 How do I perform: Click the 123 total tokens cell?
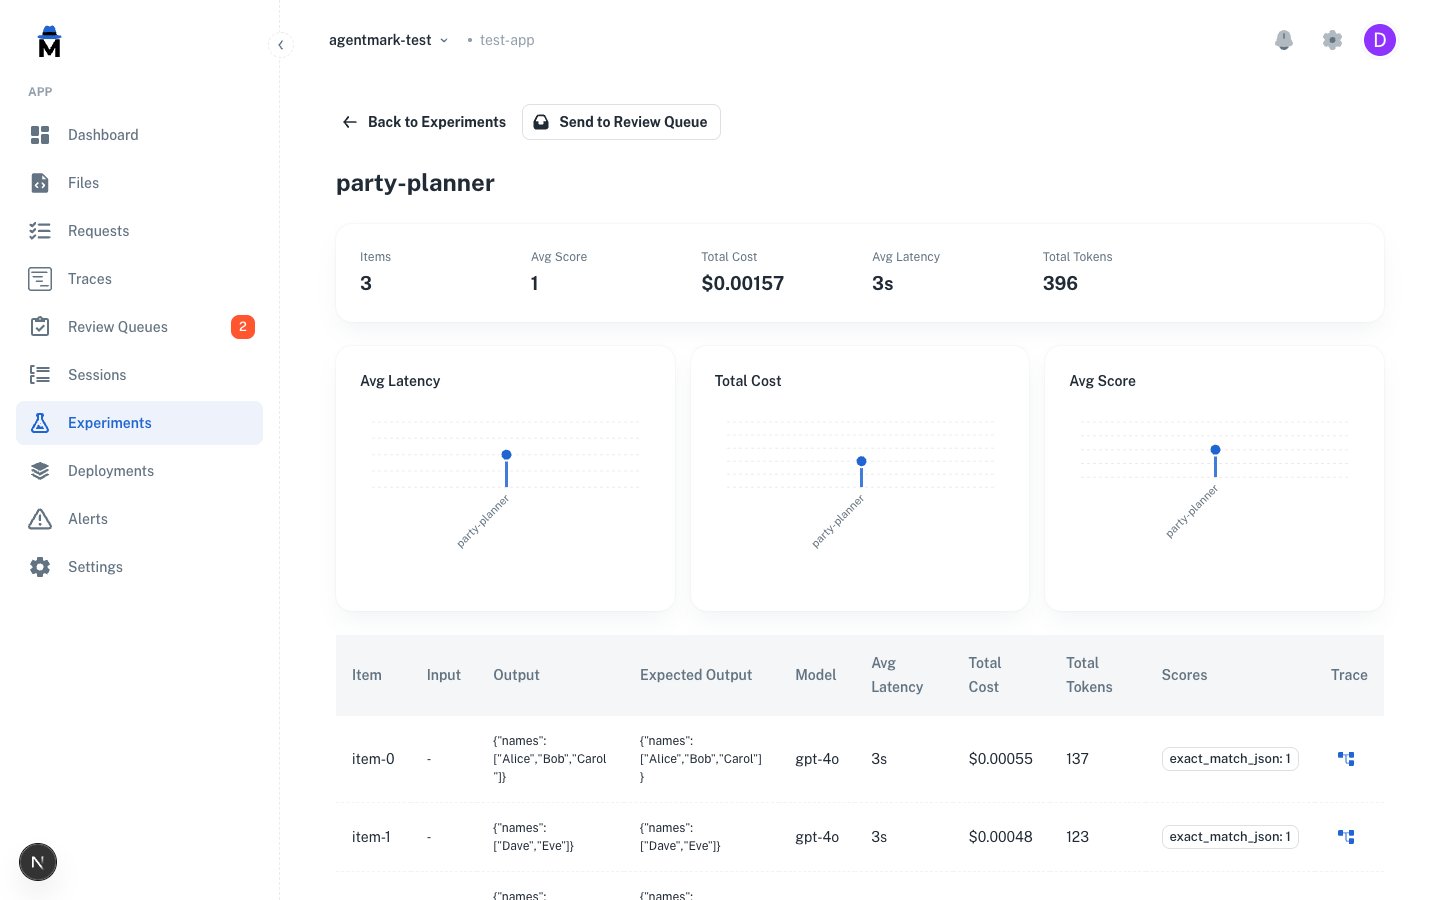pos(1077,837)
